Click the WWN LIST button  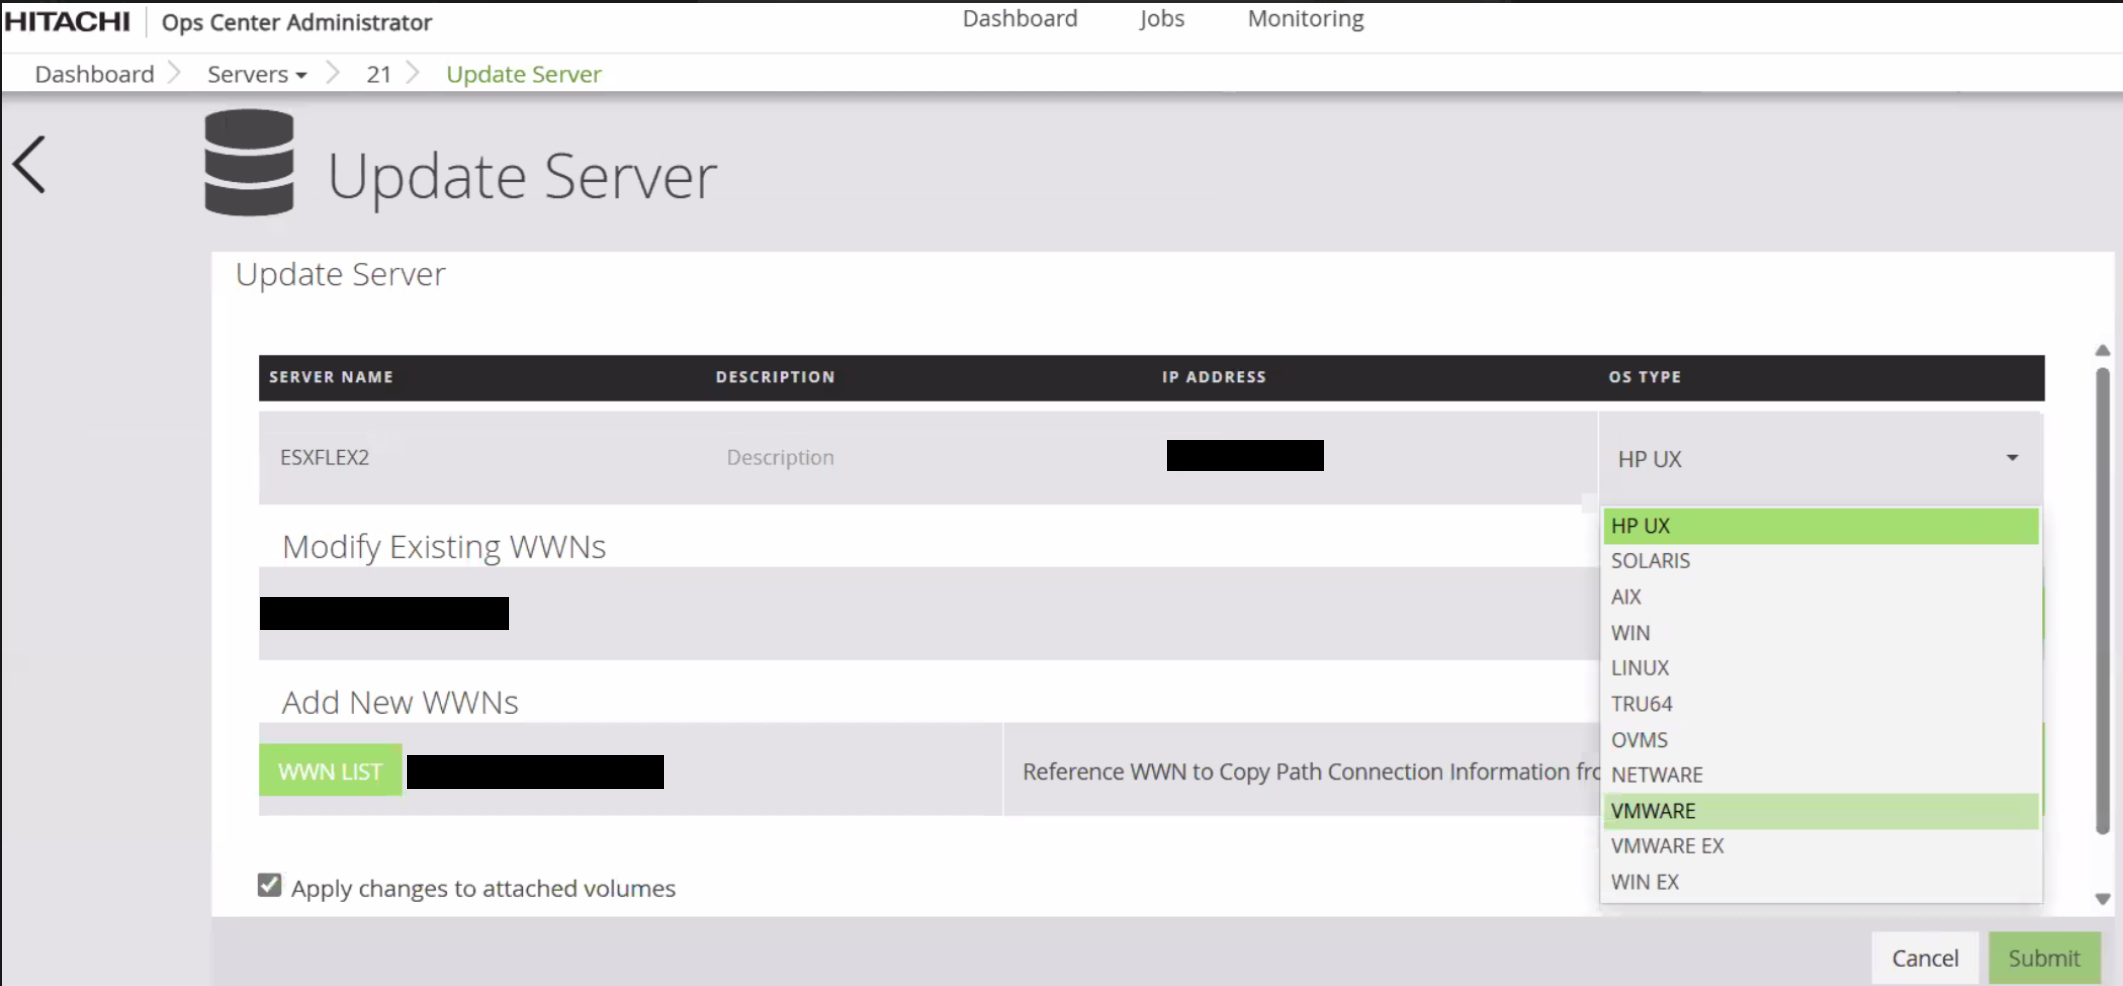pyautogui.click(x=330, y=771)
